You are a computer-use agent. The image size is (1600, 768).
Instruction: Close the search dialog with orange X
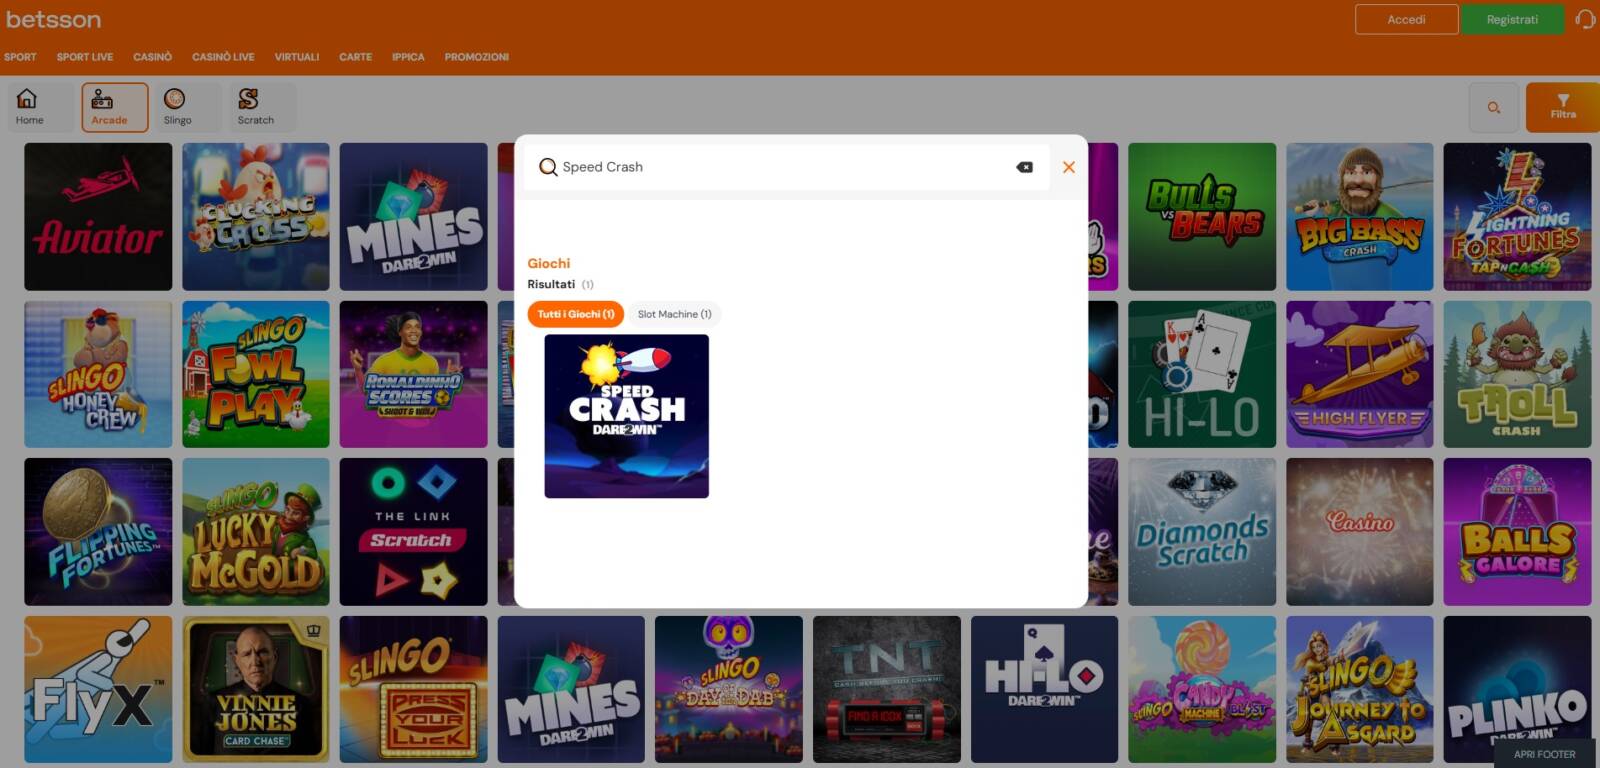click(1068, 167)
